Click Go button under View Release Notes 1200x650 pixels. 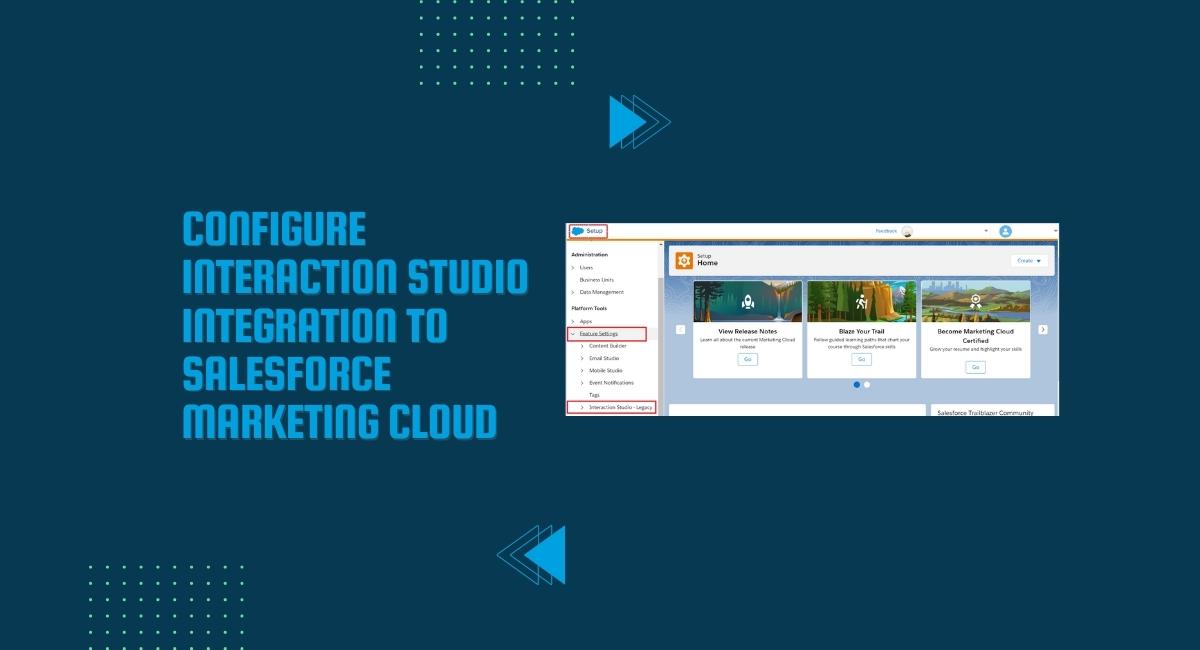[x=747, y=359]
